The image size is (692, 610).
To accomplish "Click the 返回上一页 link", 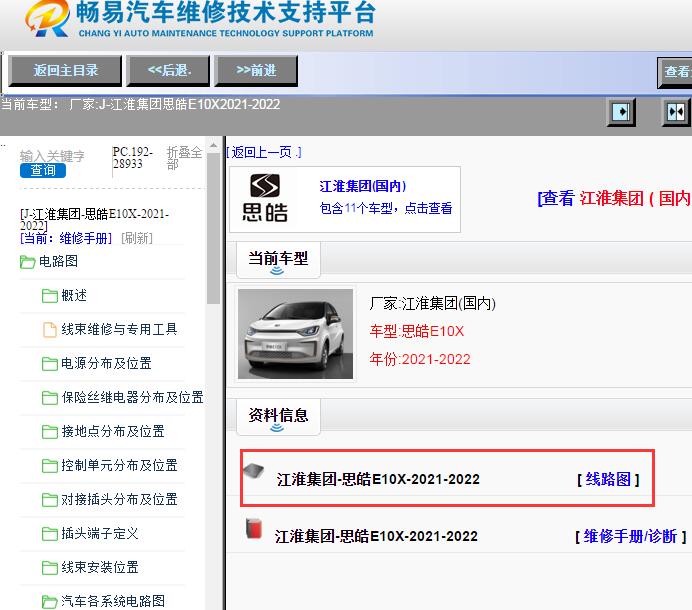I will point(263,152).
